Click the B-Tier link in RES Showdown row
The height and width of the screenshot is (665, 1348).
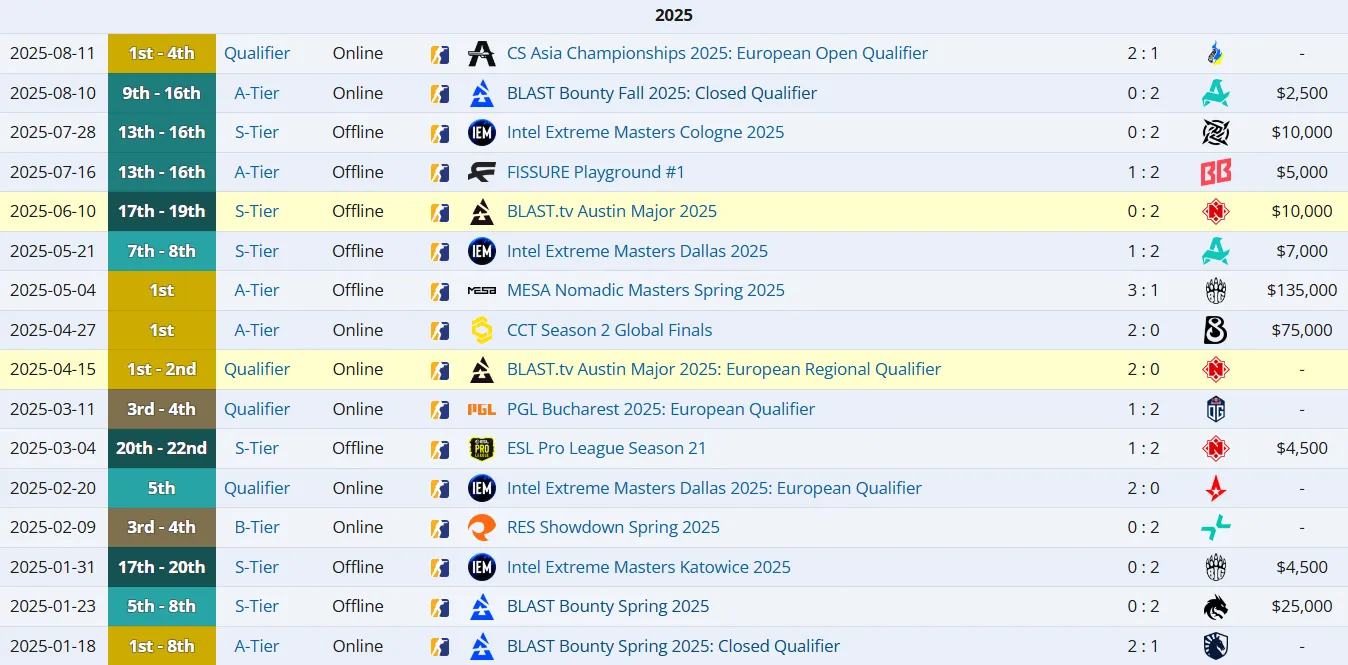tap(257, 527)
